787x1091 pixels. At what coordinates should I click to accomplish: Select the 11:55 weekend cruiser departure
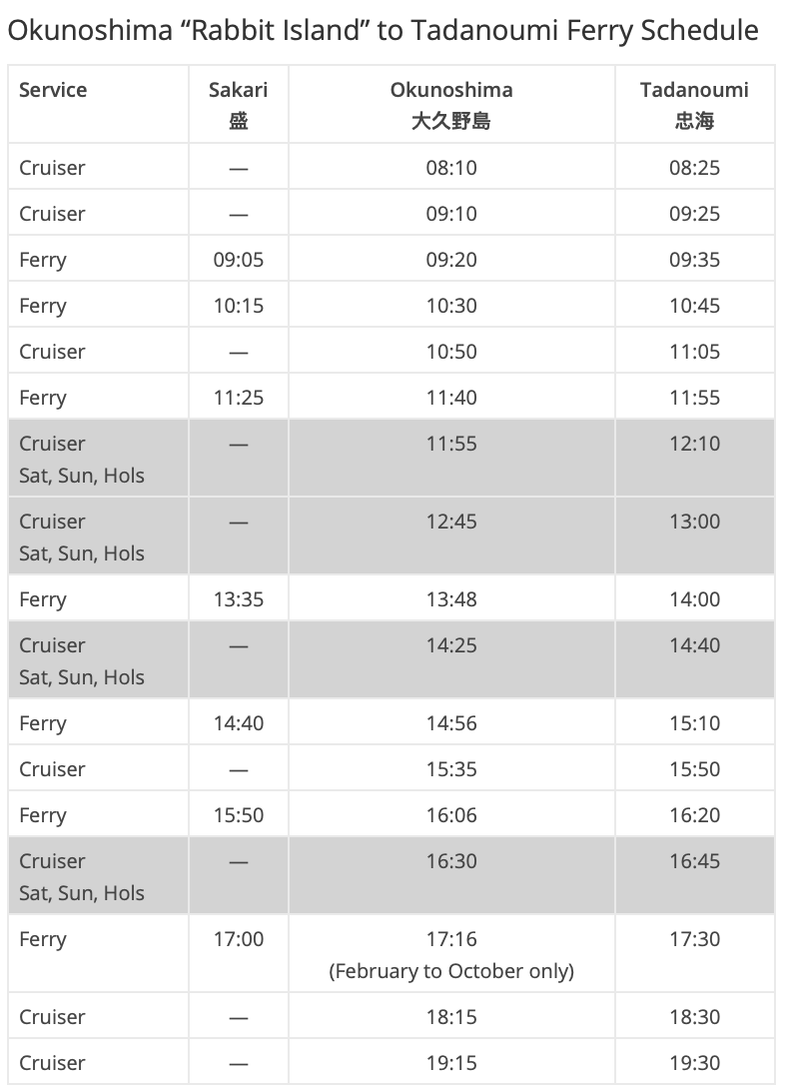click(452, 443)
